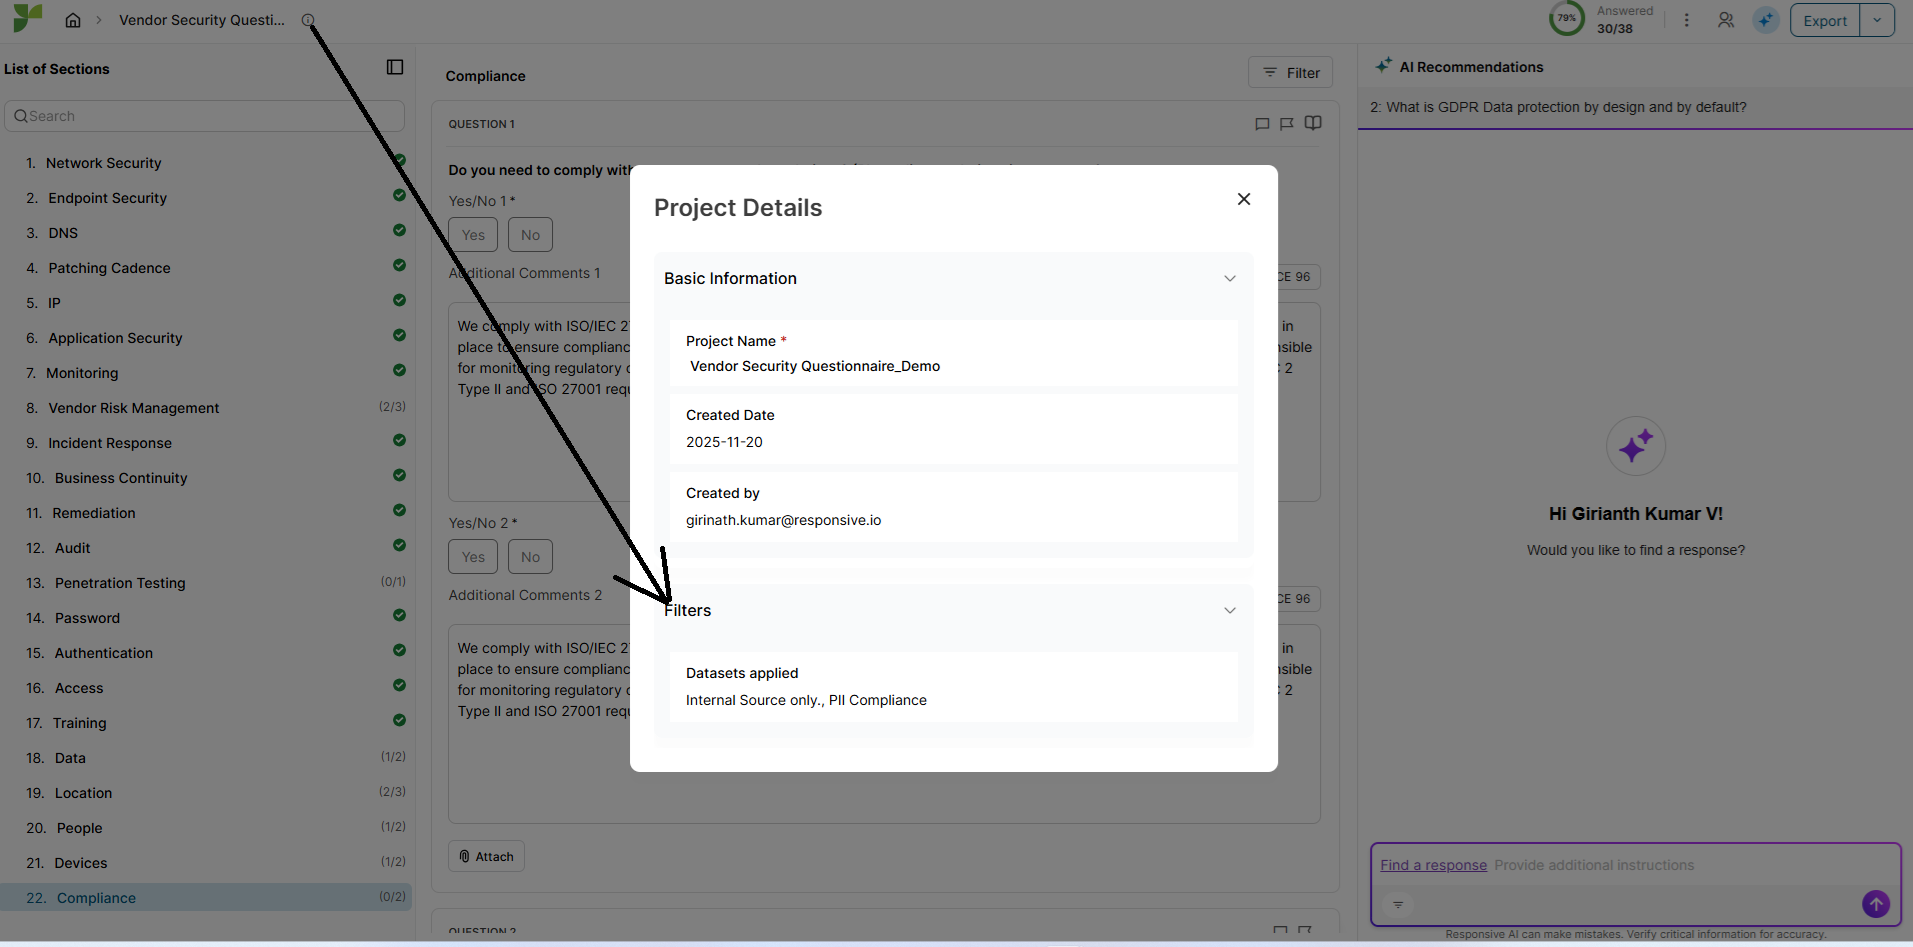Click the 79% answered progress ring

(1567, 19)
